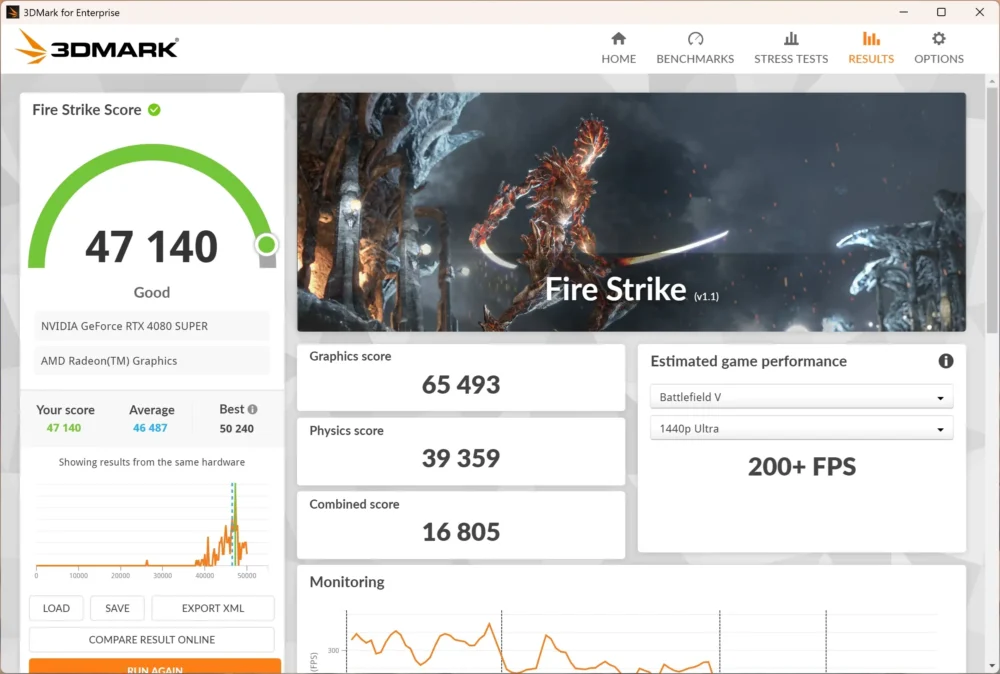This screenshot has width=1000, height=674.
Task: Minimize the 3DMark window
Action: point(903,12)
